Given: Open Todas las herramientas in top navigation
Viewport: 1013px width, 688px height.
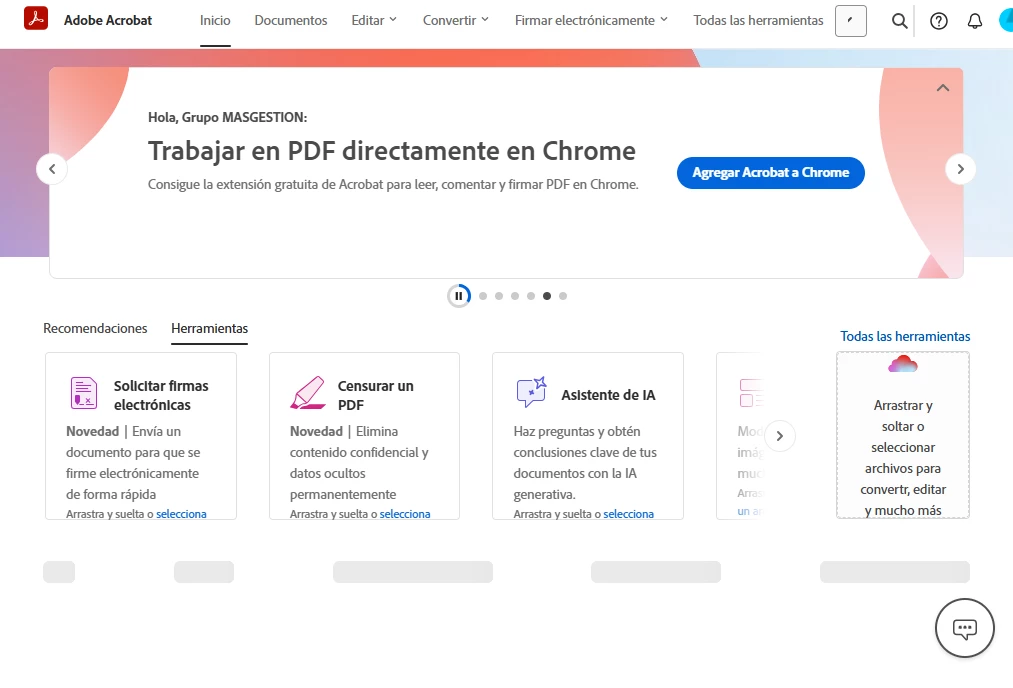Looking at the screenshot, I should point(758,21).
